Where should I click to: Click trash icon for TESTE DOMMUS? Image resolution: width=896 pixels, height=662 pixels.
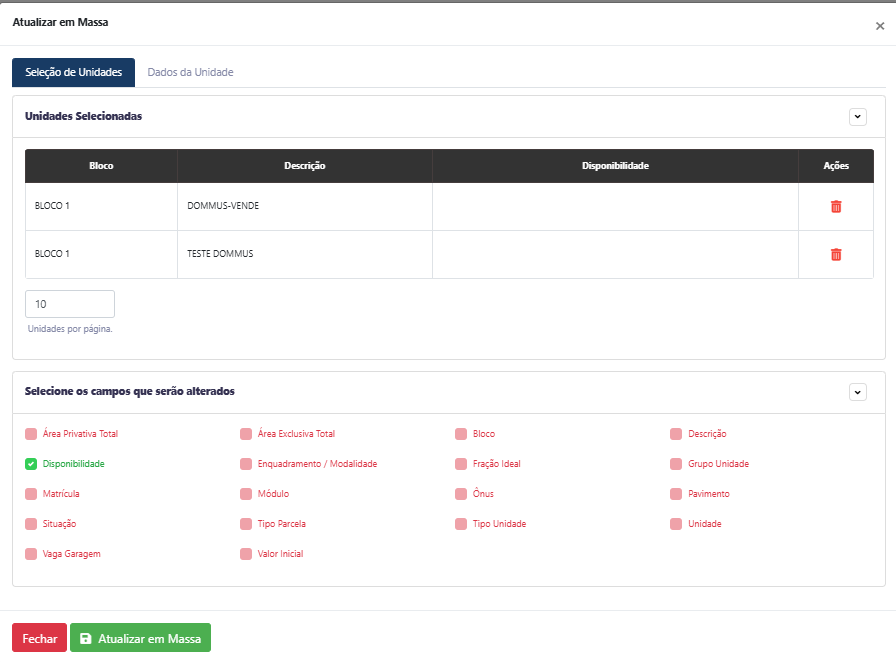[x=836, y=254]
